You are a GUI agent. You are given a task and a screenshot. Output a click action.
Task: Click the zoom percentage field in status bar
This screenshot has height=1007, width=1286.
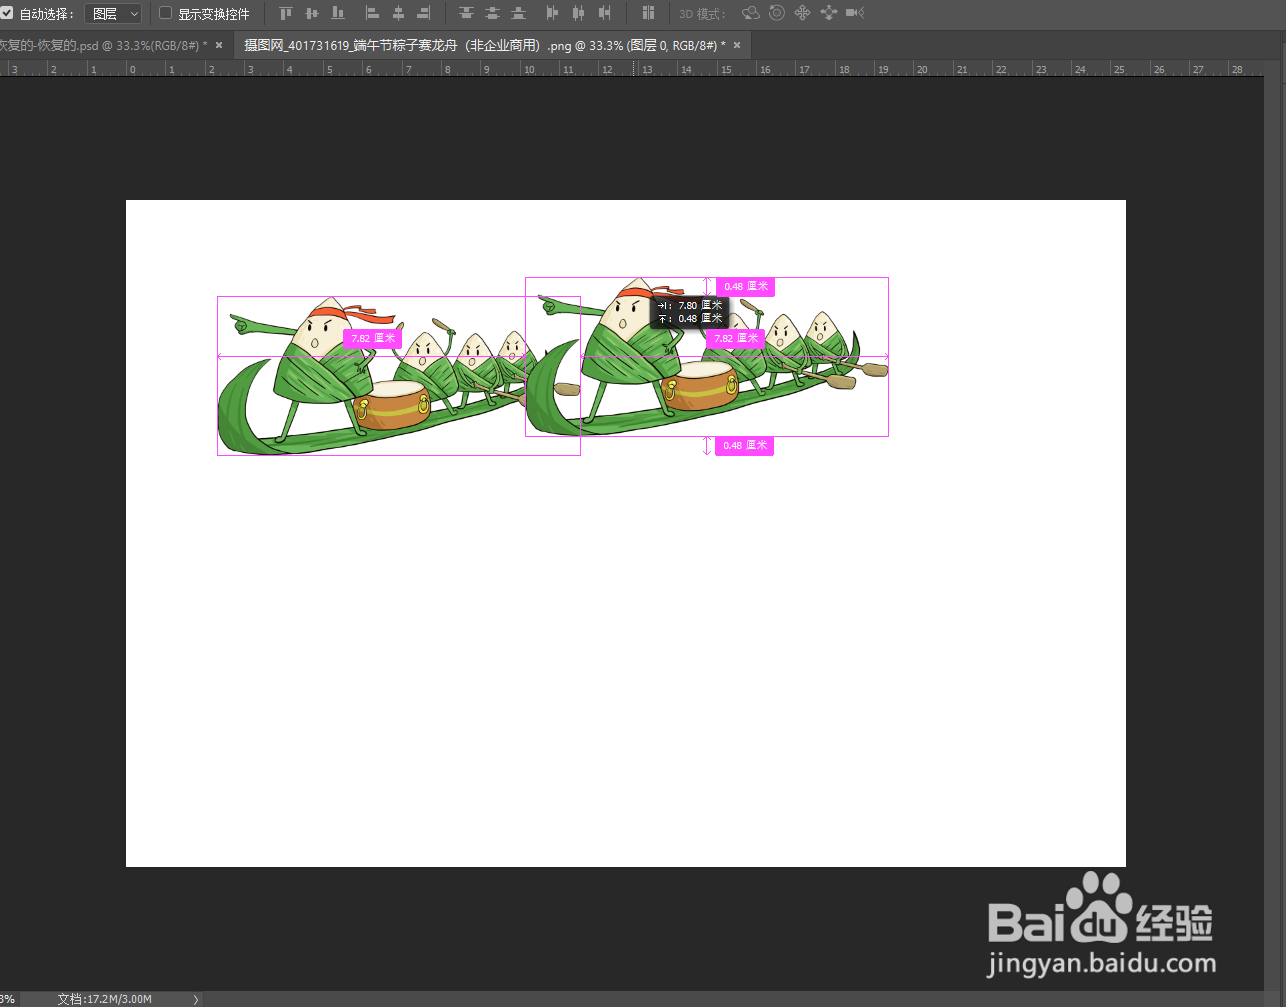point(8,999)
